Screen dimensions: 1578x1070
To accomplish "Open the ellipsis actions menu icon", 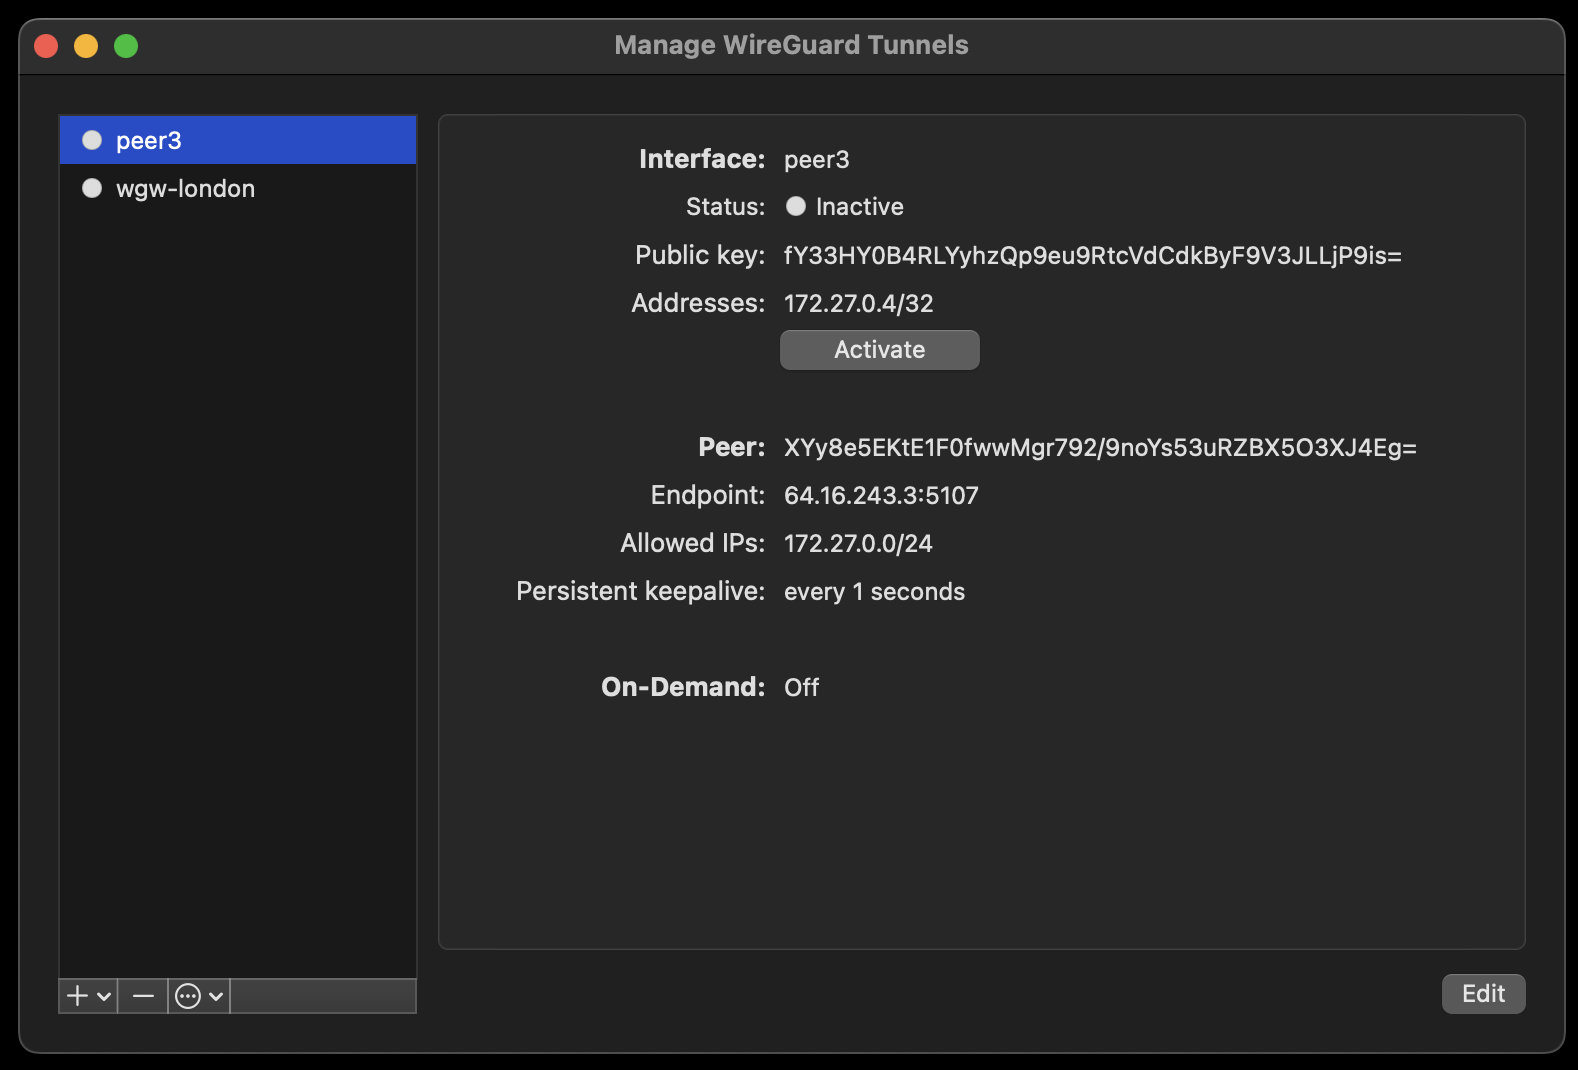I will click(x=188, y=996).
